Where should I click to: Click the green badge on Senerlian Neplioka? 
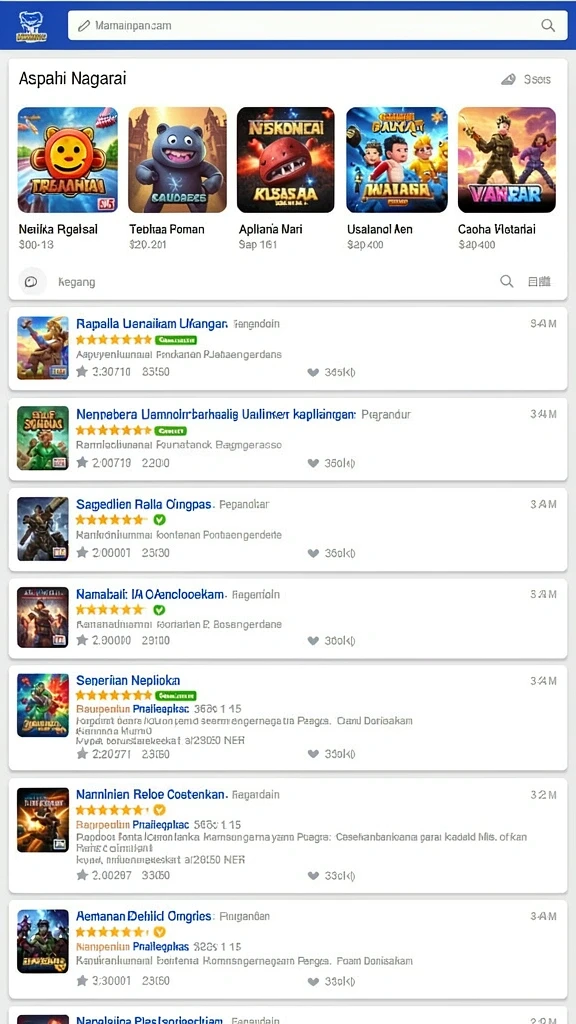(176, 696)
